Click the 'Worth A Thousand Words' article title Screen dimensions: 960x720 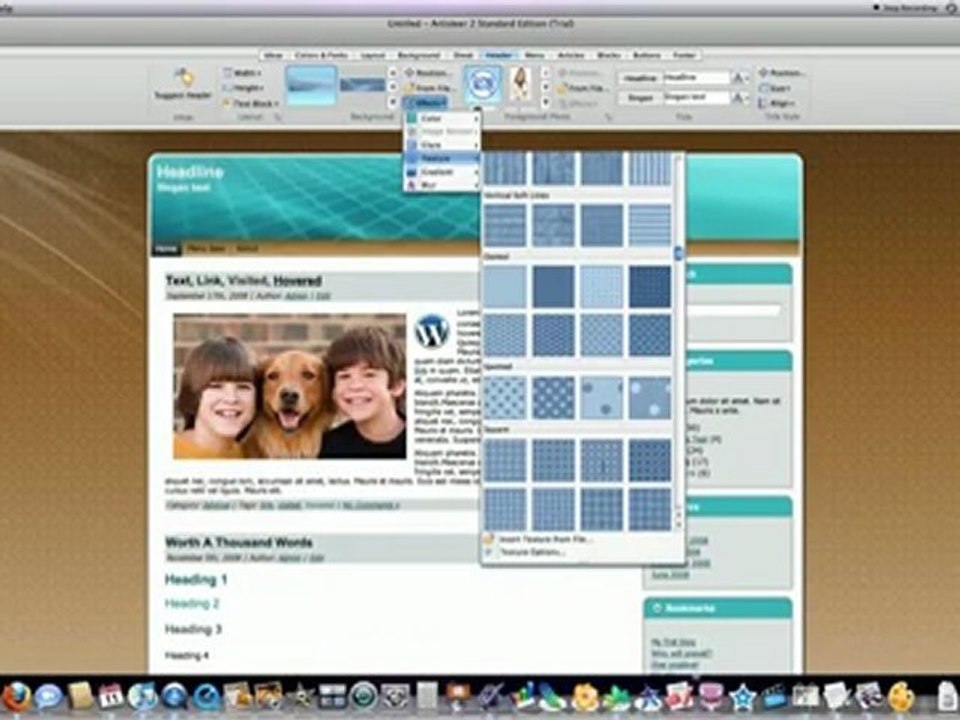pos(239,542)
